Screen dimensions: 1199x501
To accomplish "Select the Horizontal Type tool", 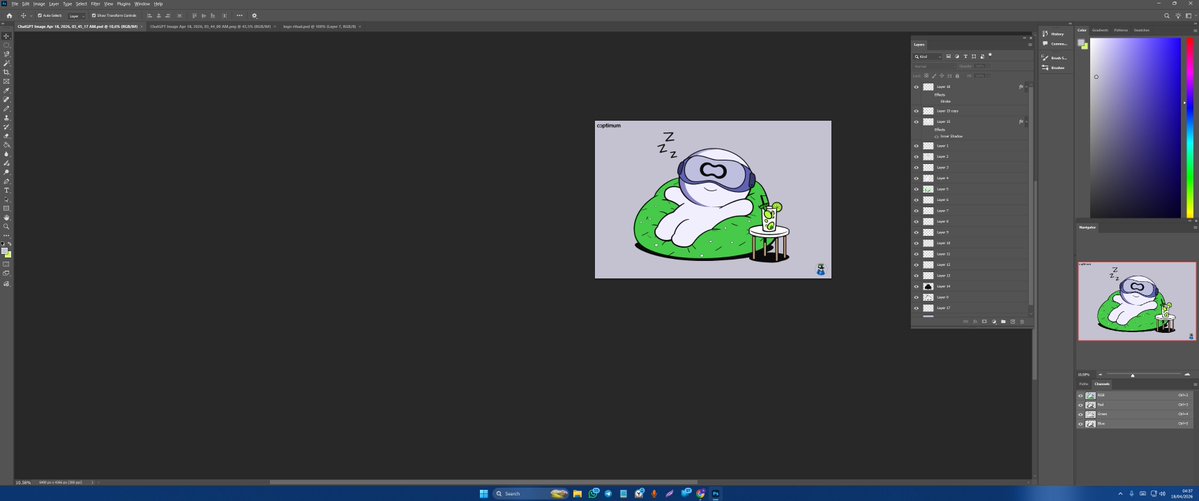I will [7, 190].
